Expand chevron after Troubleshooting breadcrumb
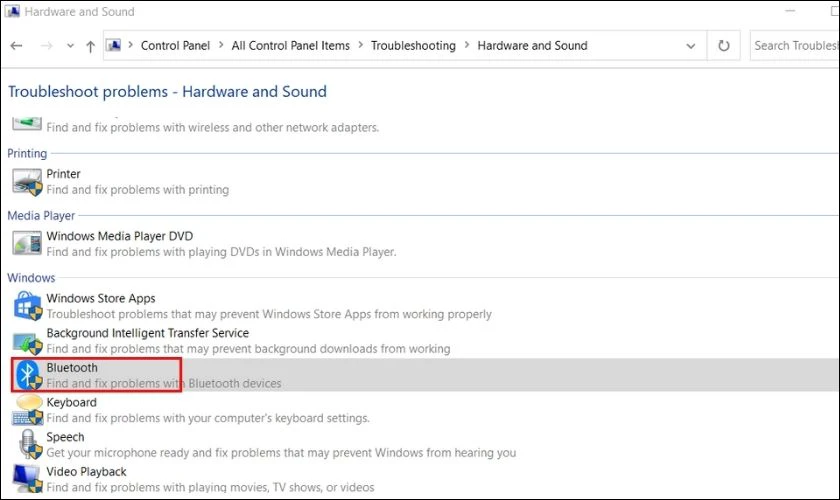Image resolution: width=840 pixels, height=500 pixels. (467, 46)
